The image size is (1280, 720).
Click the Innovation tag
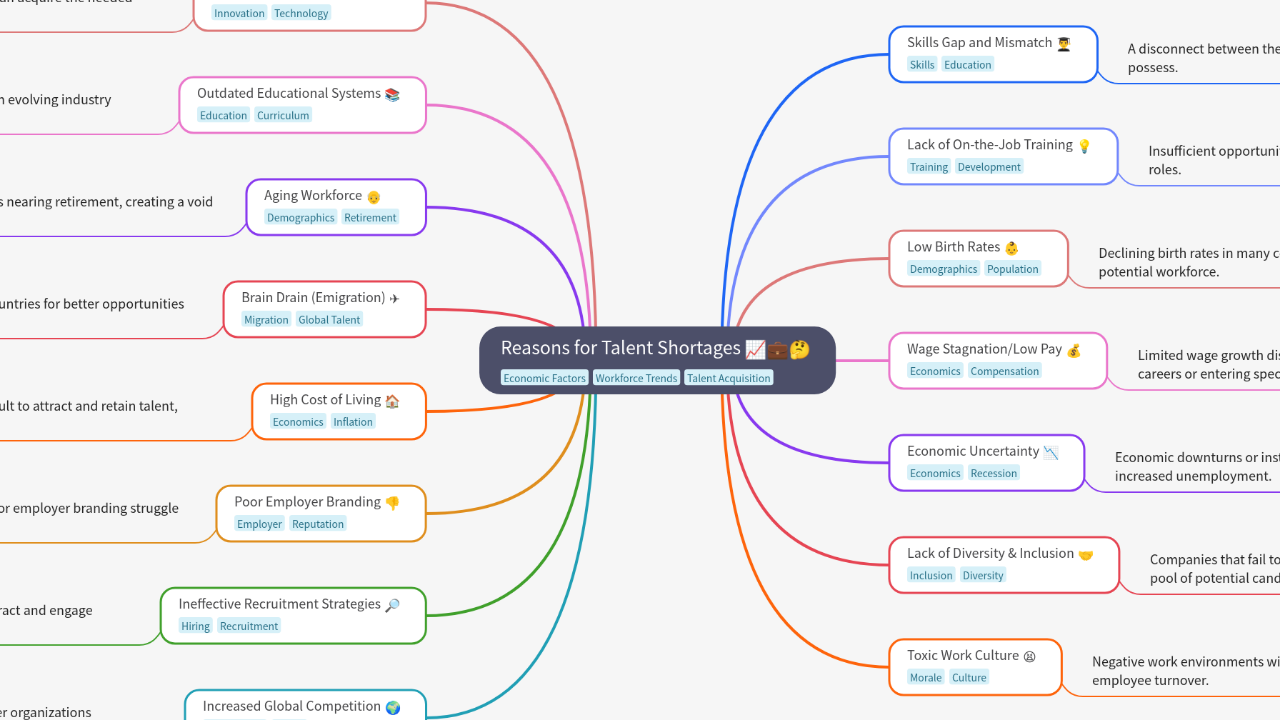click(x=239, y=13)
